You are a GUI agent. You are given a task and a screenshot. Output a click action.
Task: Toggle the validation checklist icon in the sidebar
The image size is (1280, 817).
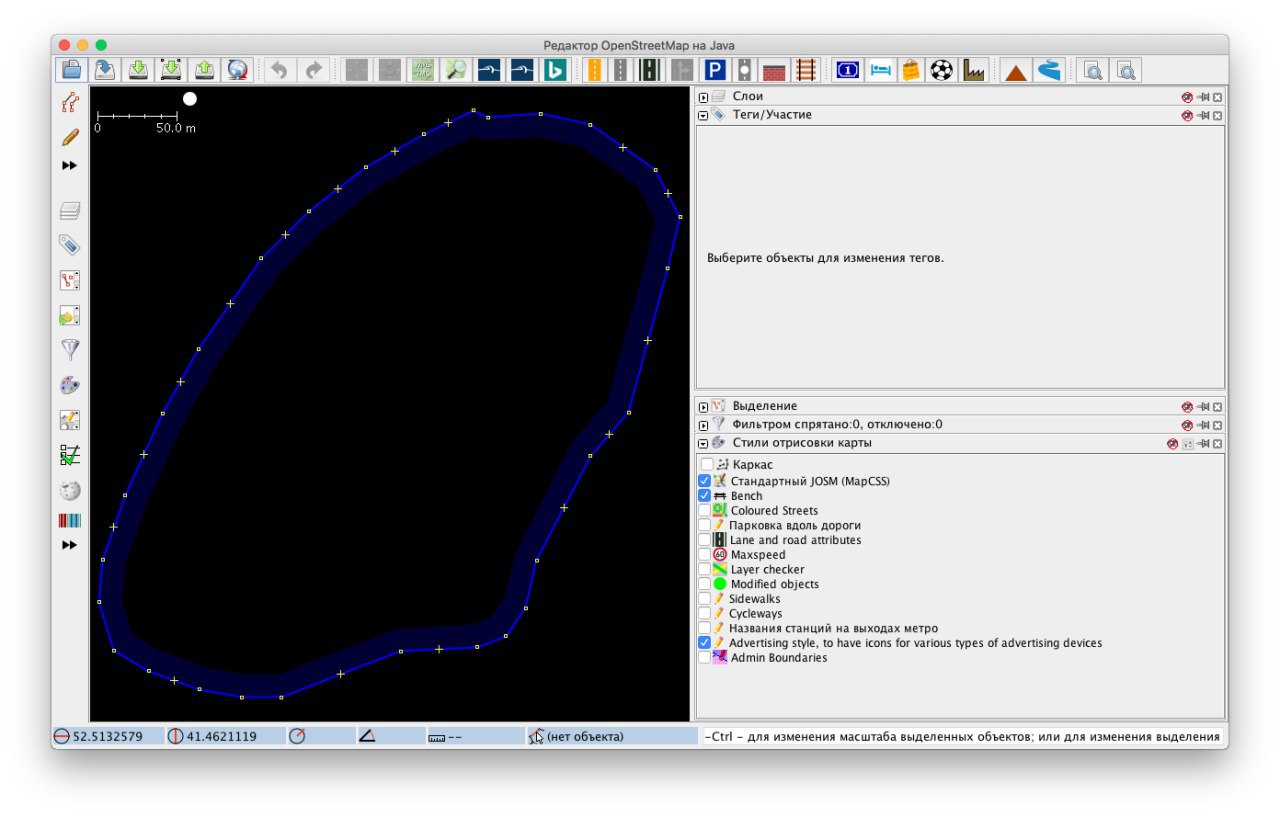70,455
